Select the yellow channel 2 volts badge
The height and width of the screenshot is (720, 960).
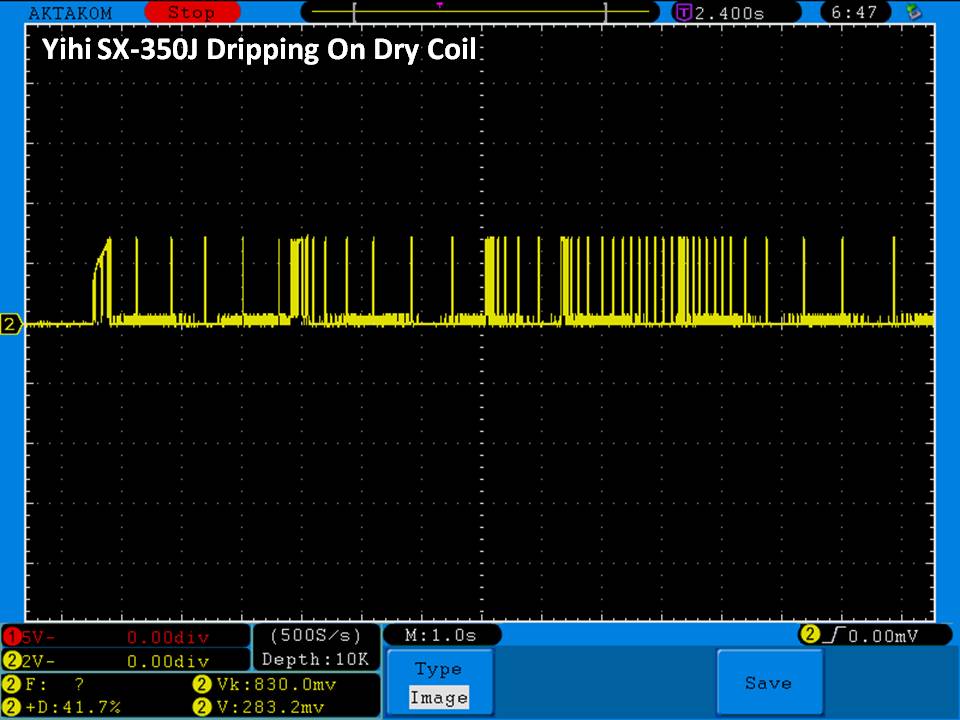coord(12,661)
